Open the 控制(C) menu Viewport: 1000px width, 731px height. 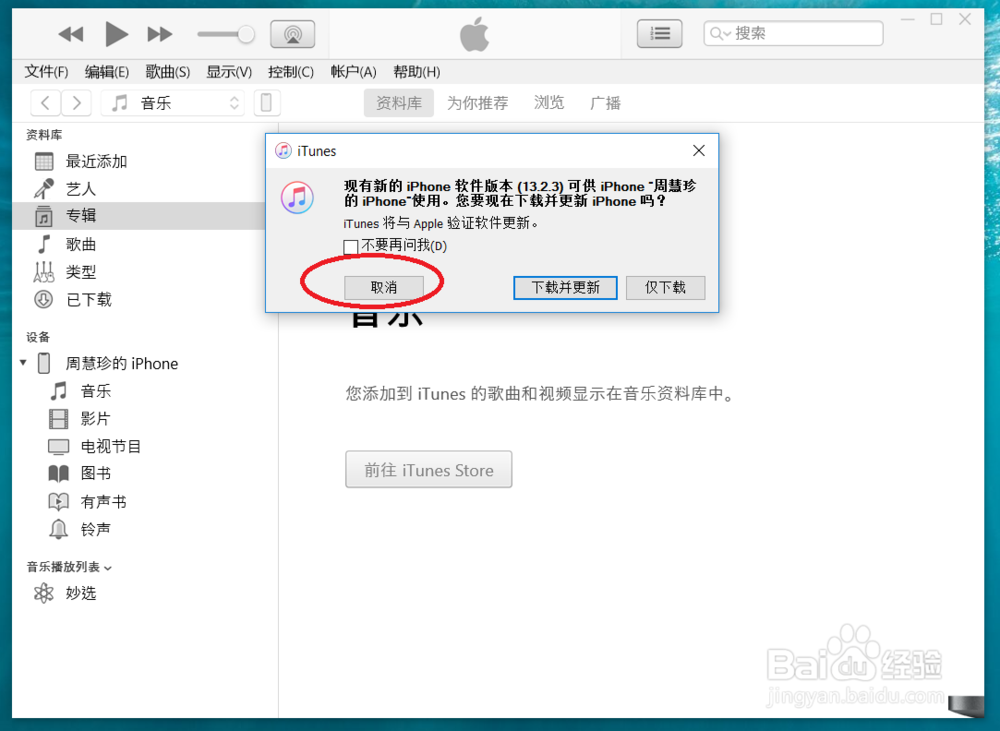point(291,72)
